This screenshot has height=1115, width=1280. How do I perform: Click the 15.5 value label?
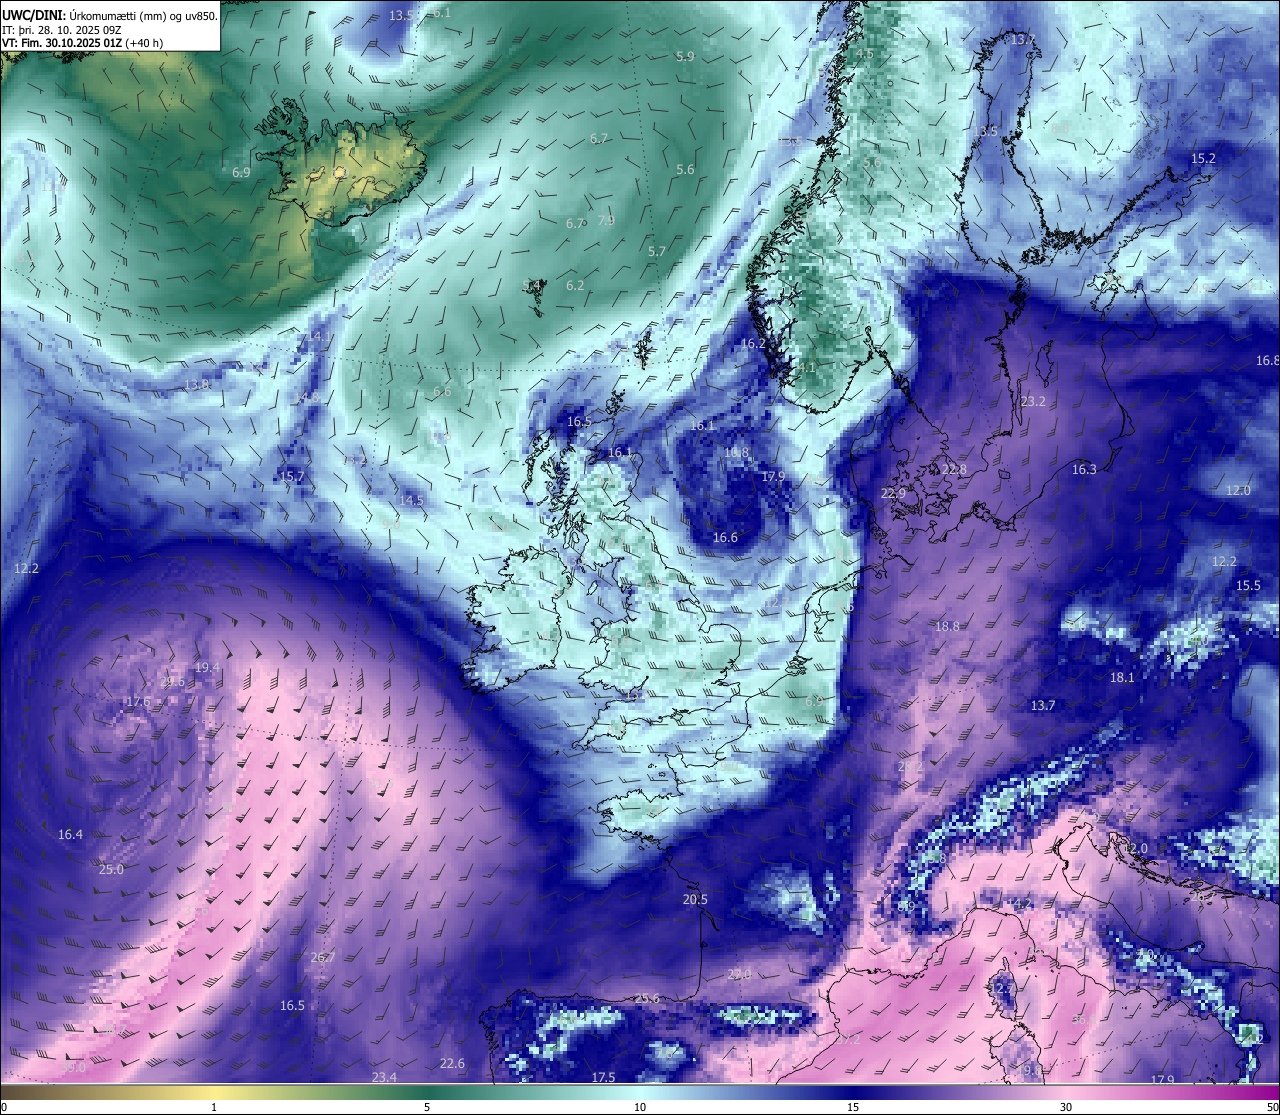point(1248,586)
